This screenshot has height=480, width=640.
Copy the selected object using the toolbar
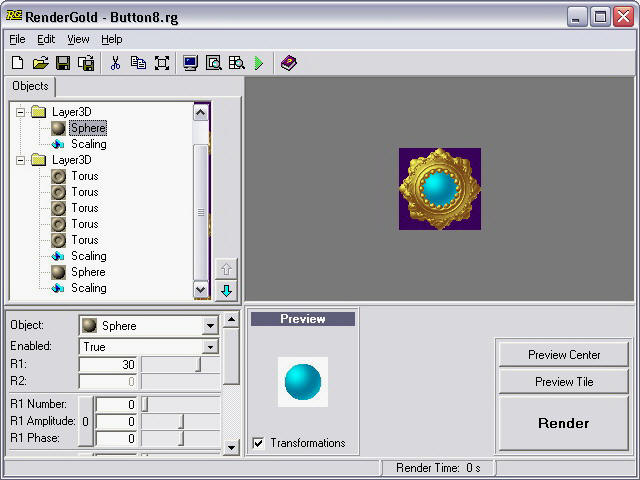(x=138, y=63)
